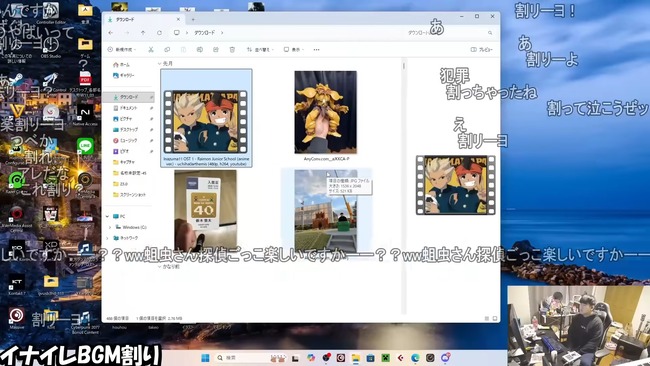This screenshot has height=366, width=650.
Task: Switch to the details view in the status bar
Action: point(487,318)
